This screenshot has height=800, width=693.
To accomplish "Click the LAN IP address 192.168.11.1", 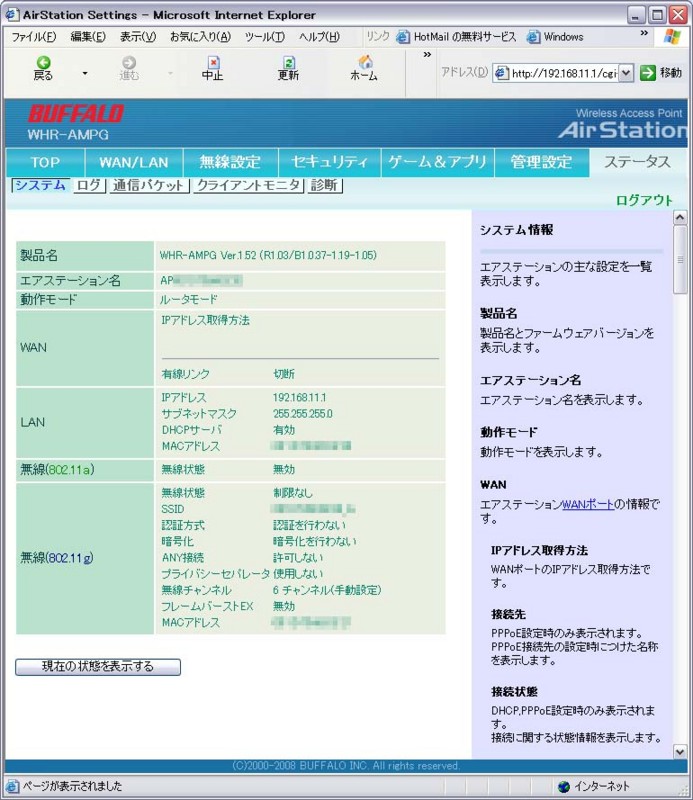I will tap(299, 397).
